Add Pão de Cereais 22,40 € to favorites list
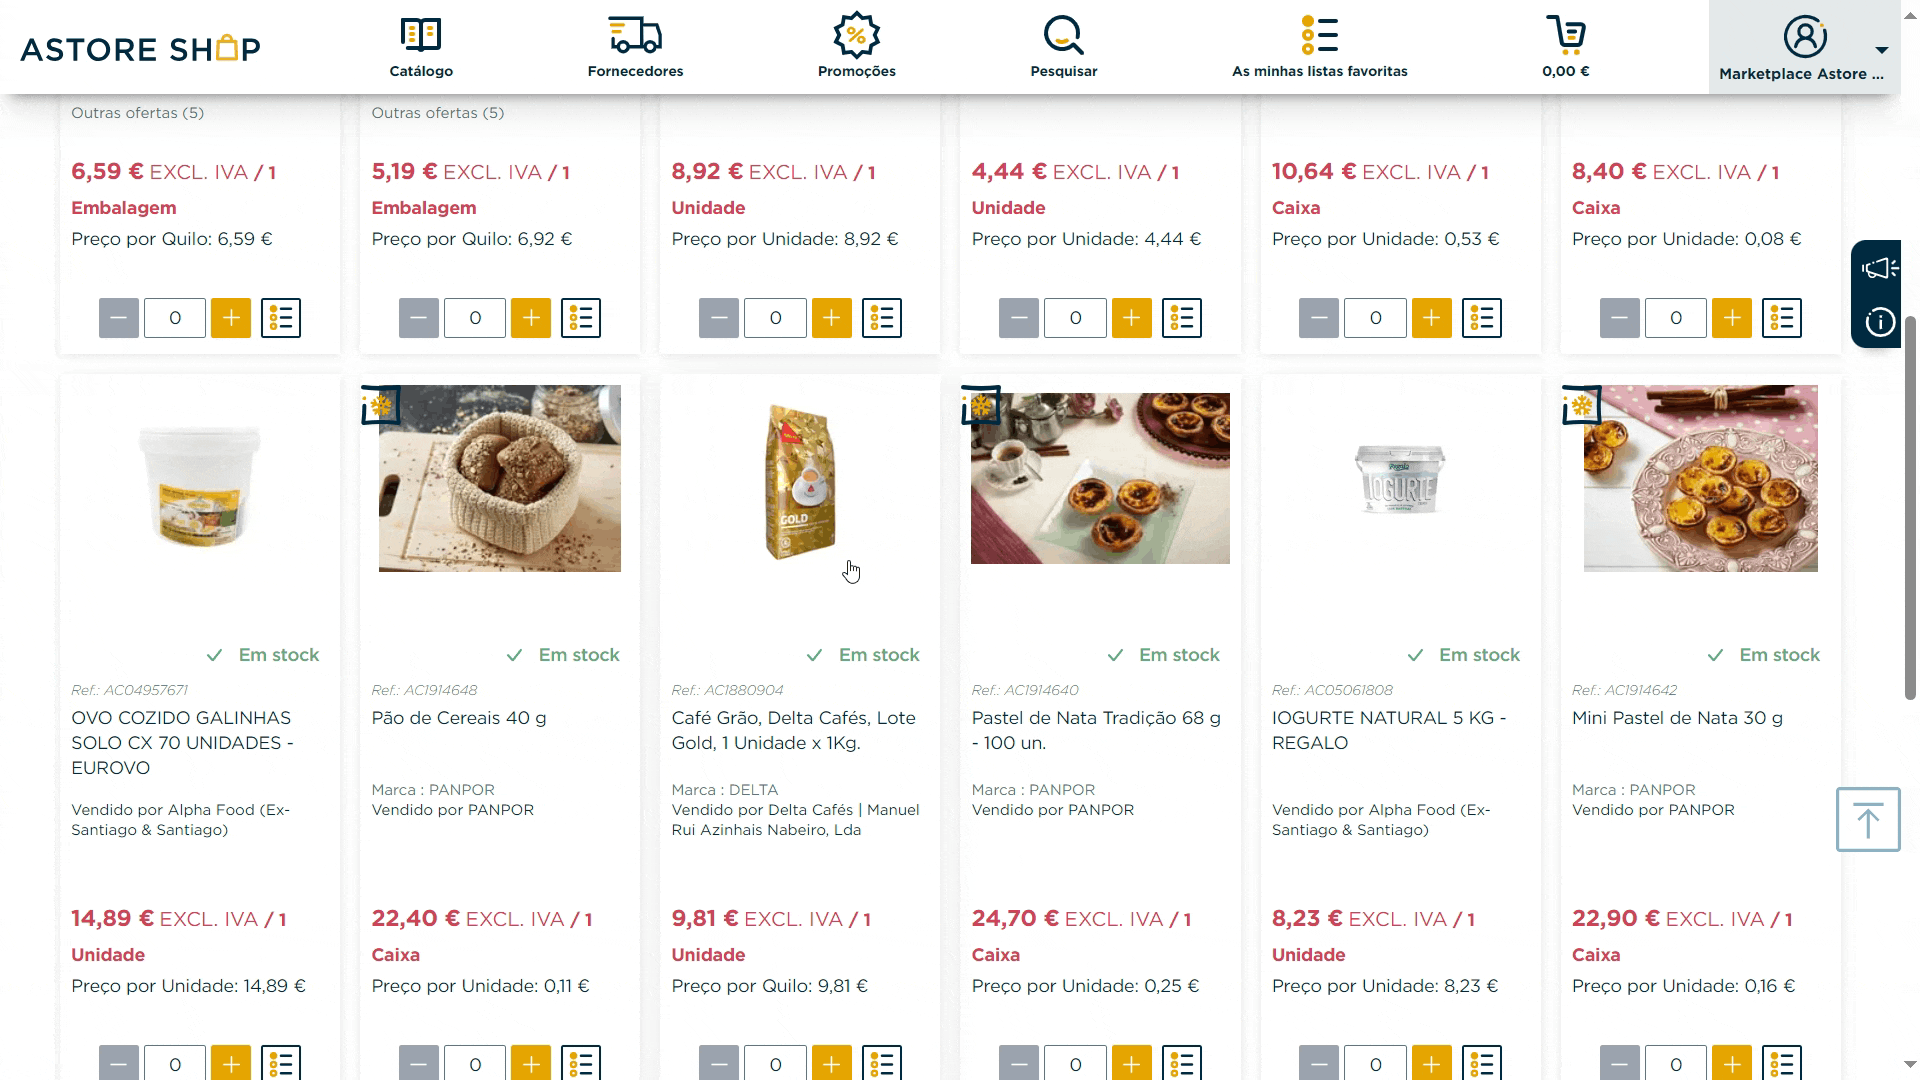The width and height of the screenshot is (1920, 1080). [x=581, y=1063]
